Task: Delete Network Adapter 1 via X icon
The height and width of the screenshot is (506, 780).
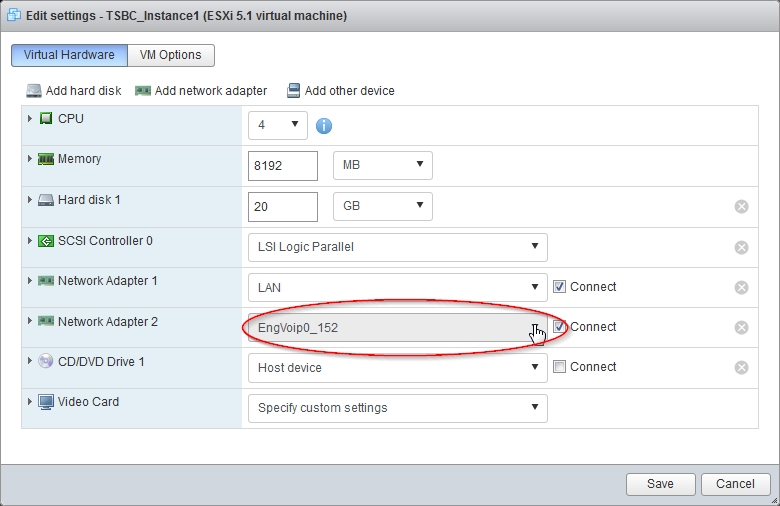Action: (x=741, y=287)
